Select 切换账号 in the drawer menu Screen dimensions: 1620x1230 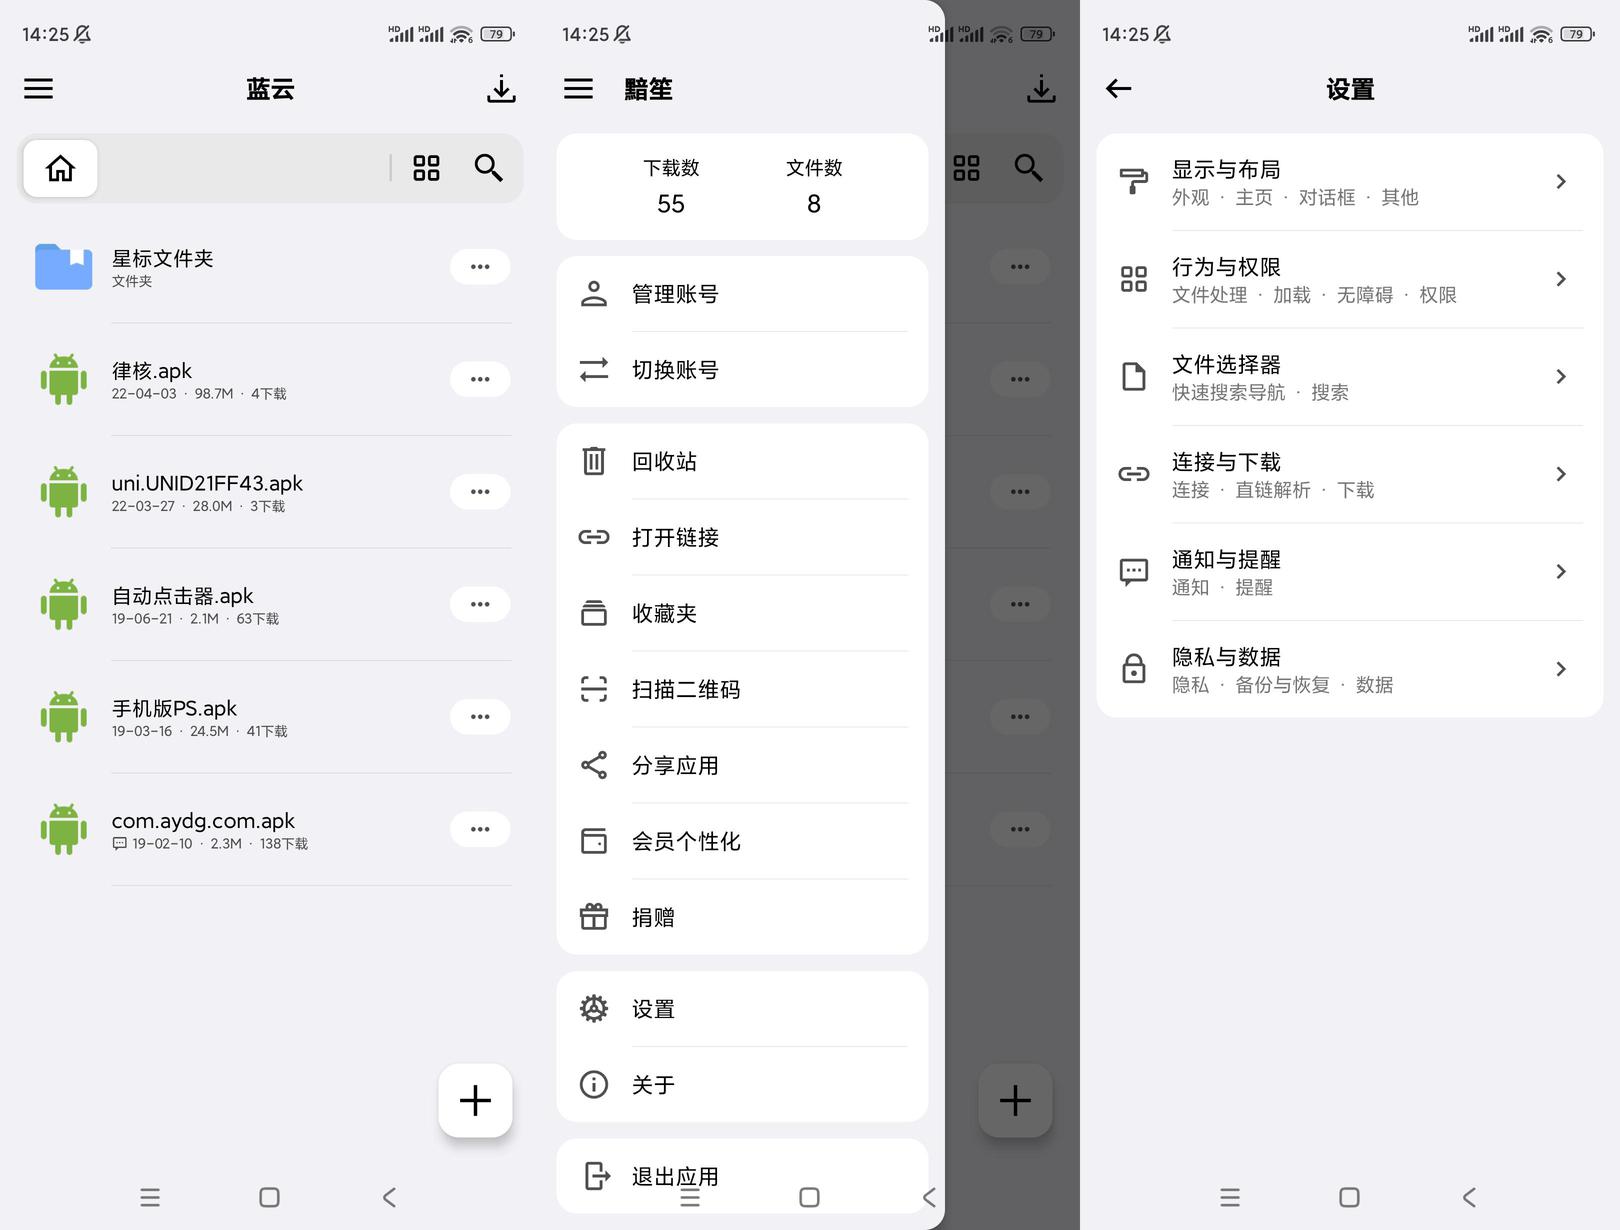742,369
